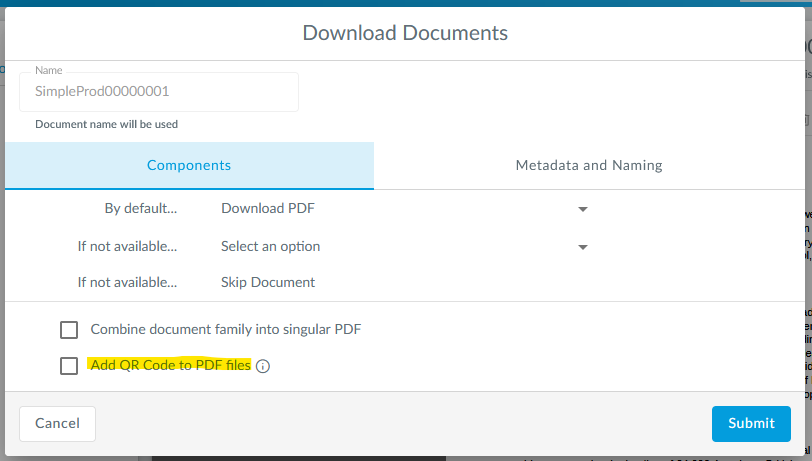The width and height of the screenshot is (812, 461).
Task: Click the arrow next to Download PDF
Action: click(582, 210)
